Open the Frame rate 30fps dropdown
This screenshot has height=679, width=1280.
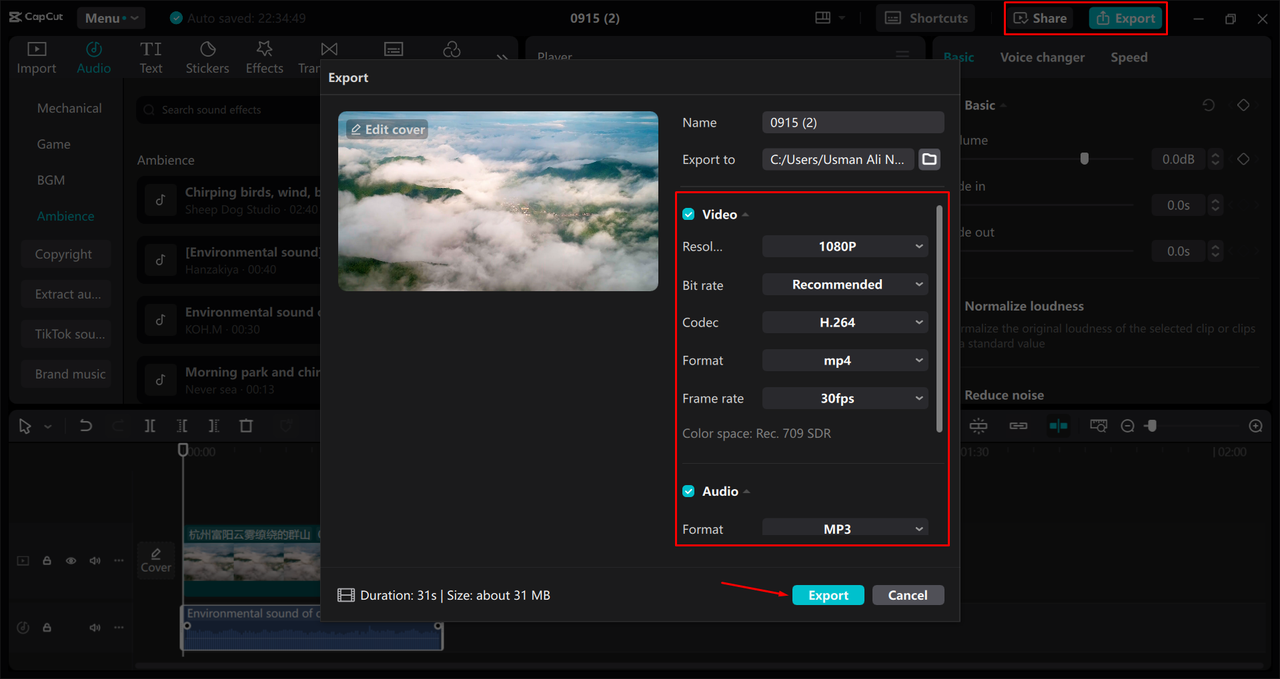[x=845, y=398]
